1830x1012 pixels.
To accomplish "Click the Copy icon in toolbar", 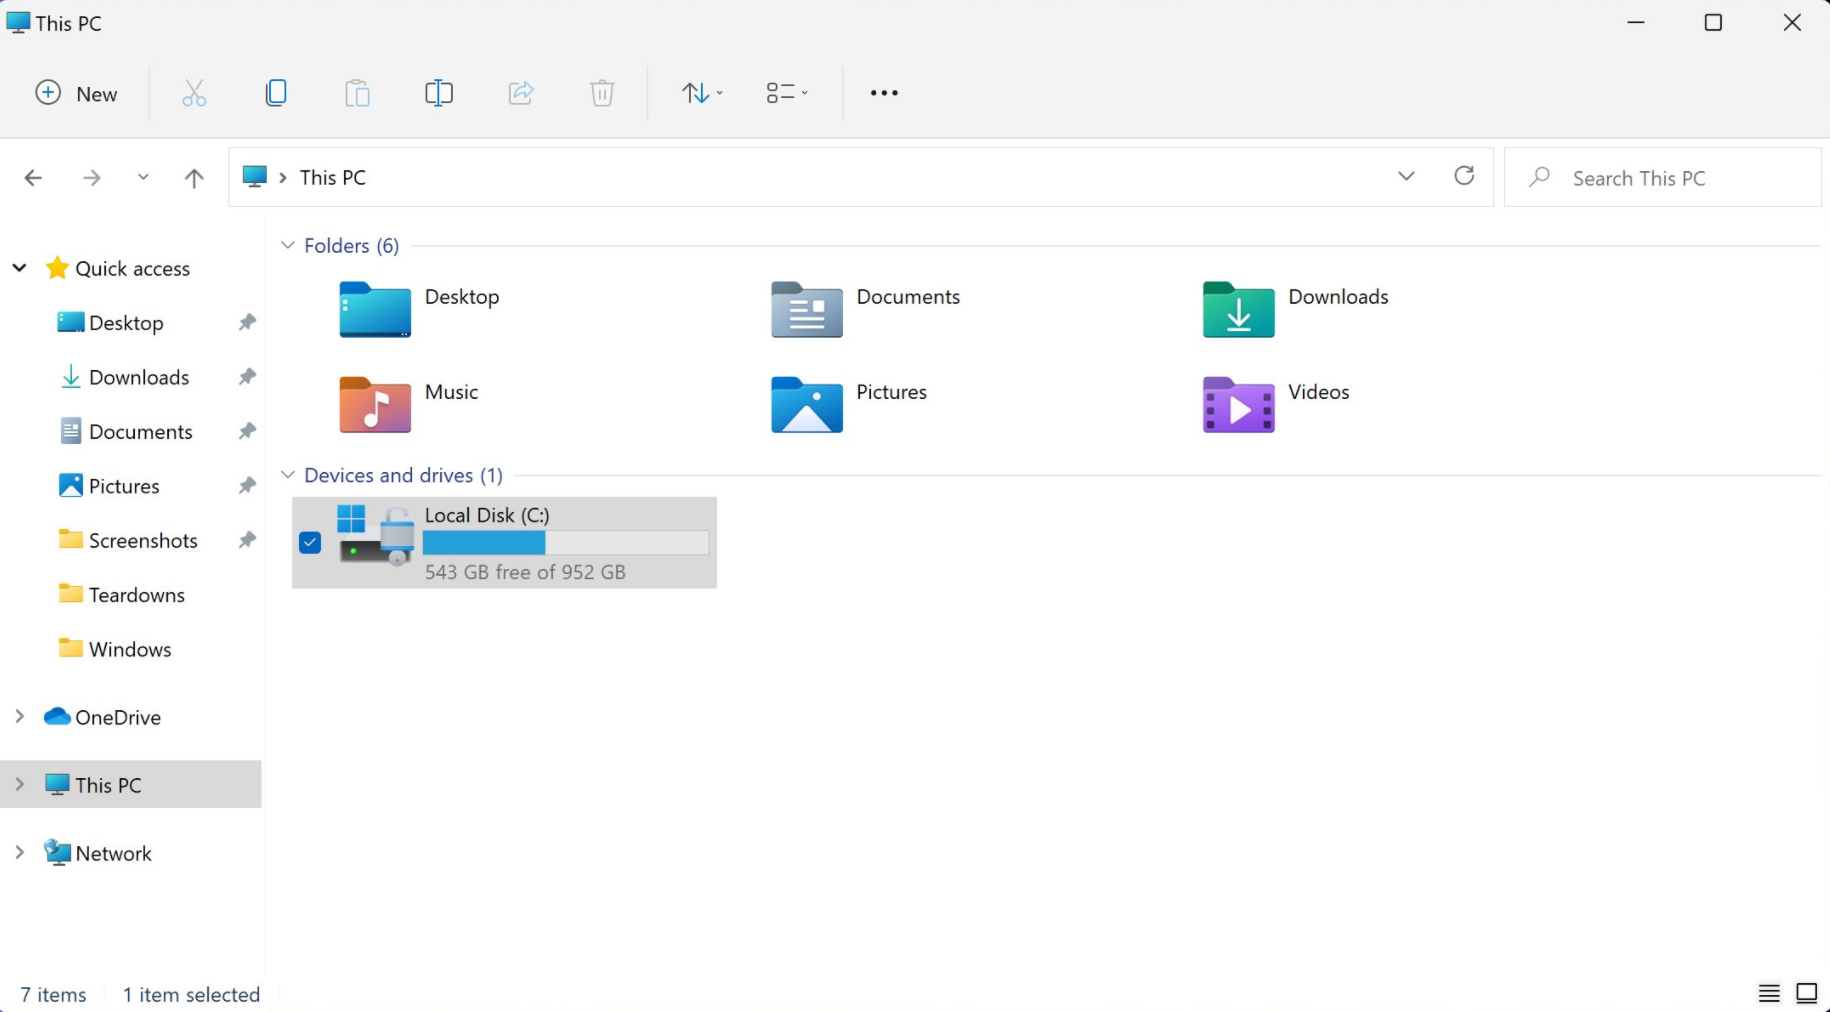I will pyautogui.click(x=276, y=93).
